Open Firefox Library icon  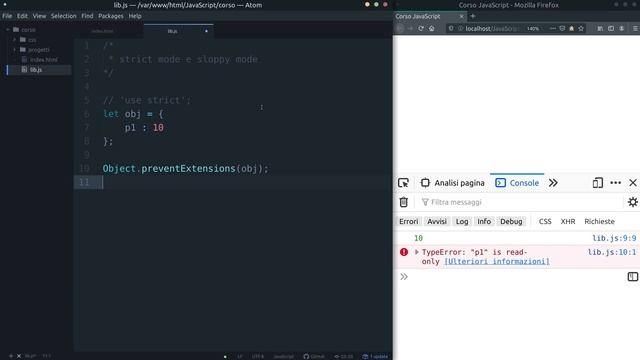pyautogui.click(x=600, y=29)
